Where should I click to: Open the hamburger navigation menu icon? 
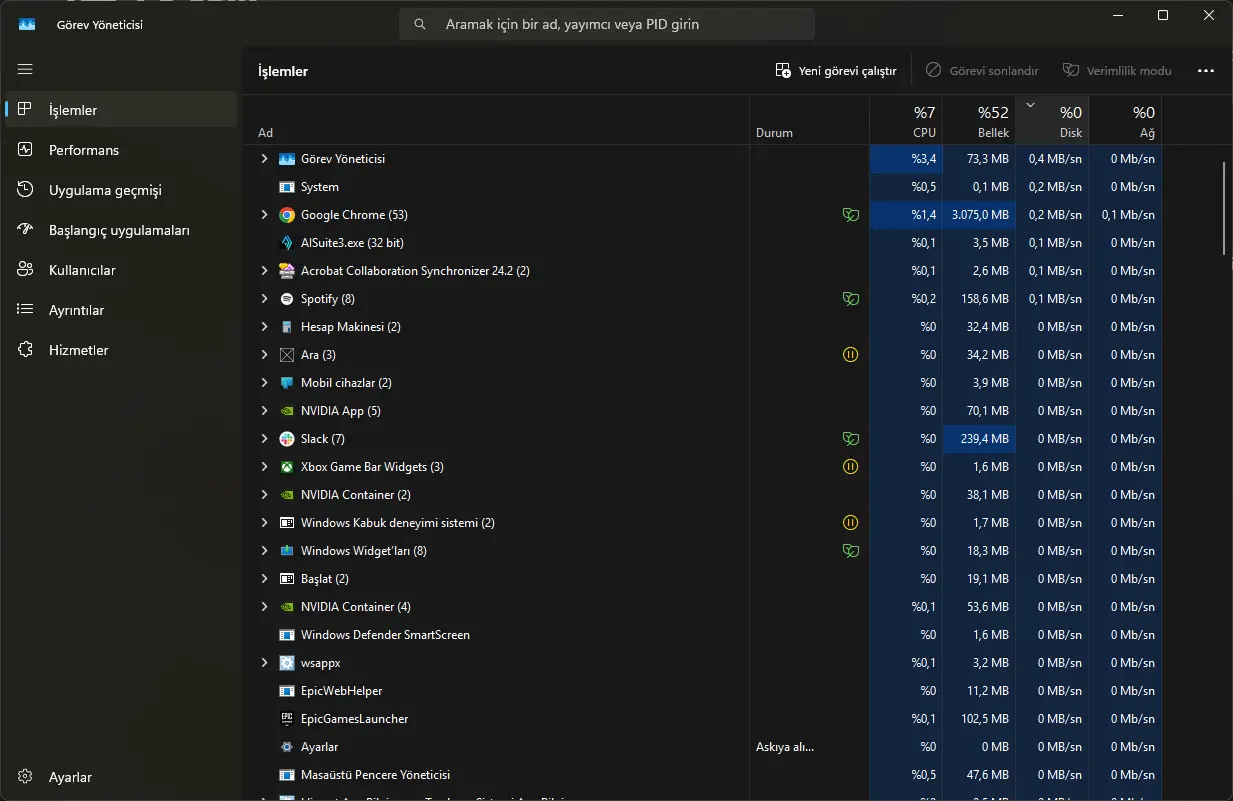click(25, 69)
